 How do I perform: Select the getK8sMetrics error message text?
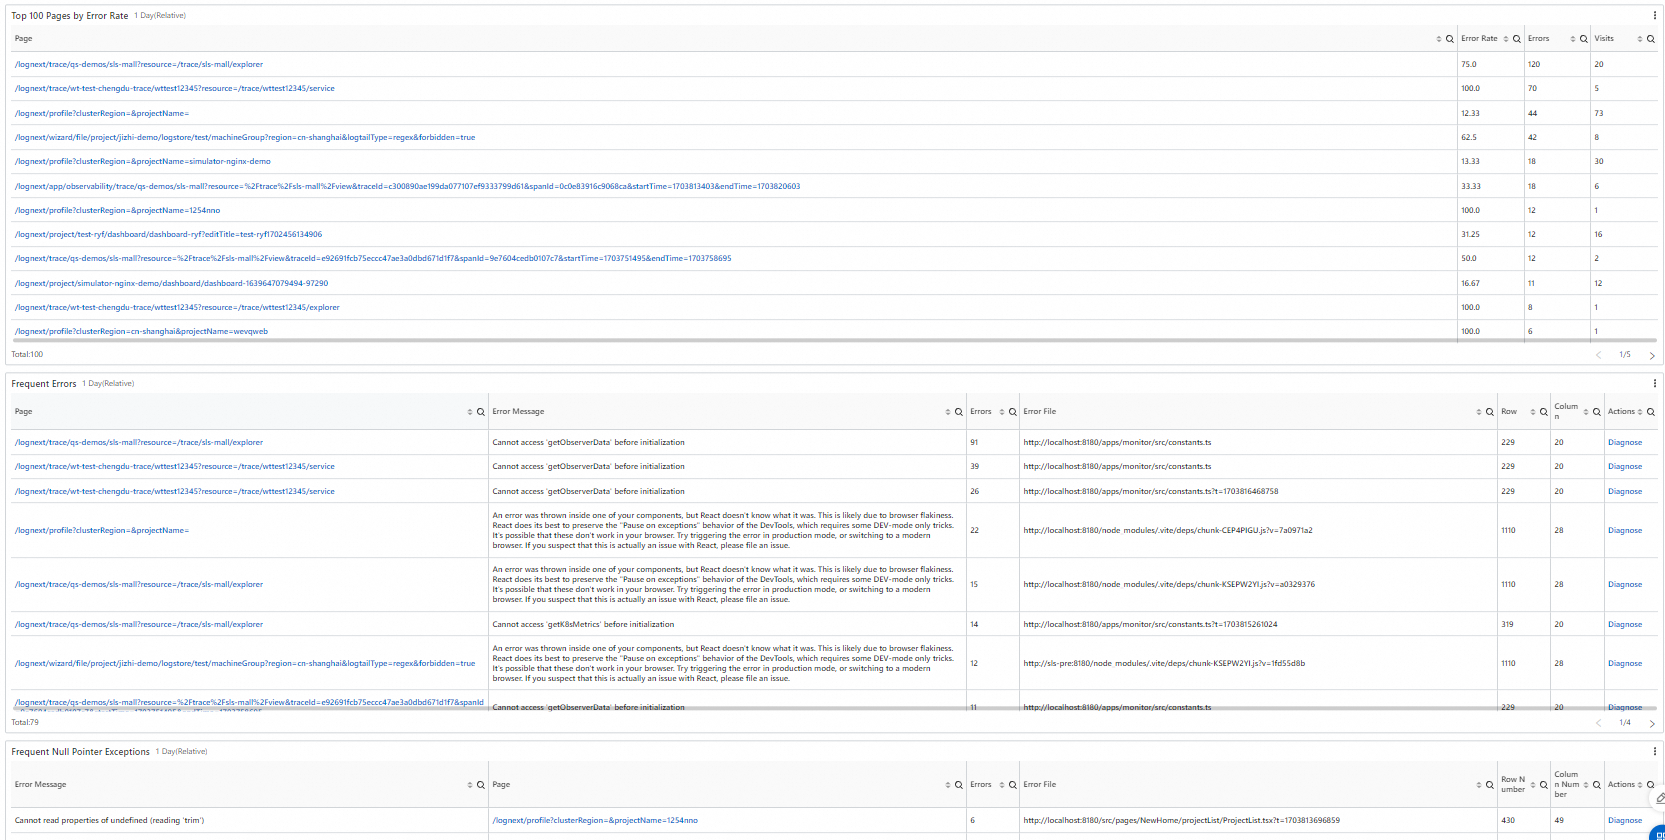tap(583, 624)
